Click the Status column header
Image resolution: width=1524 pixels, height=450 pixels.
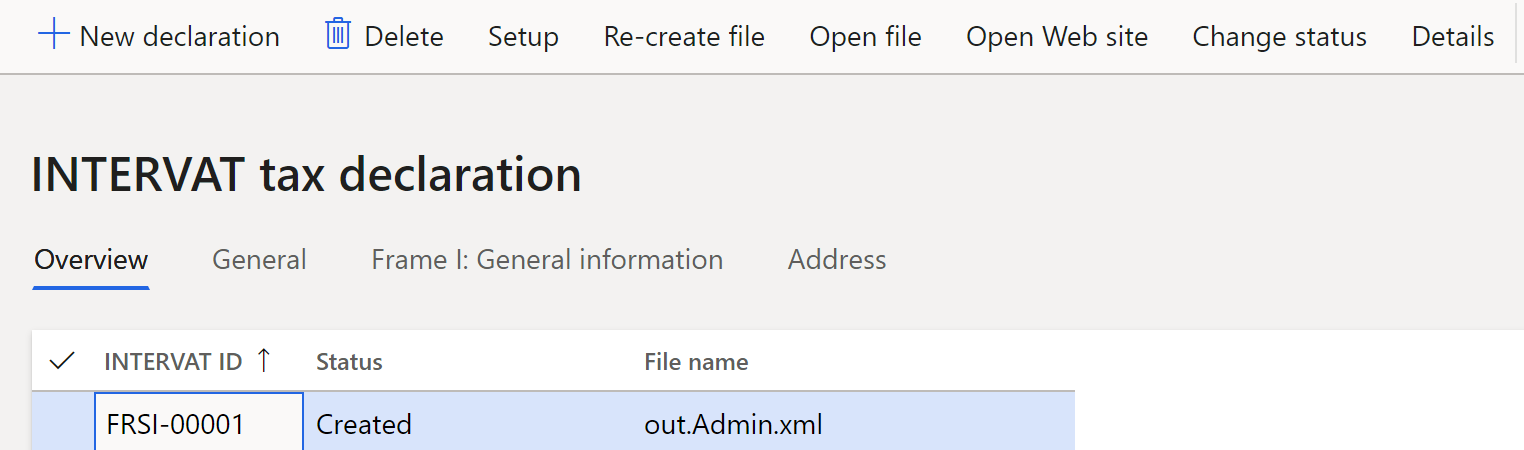[x=349, y=361]
